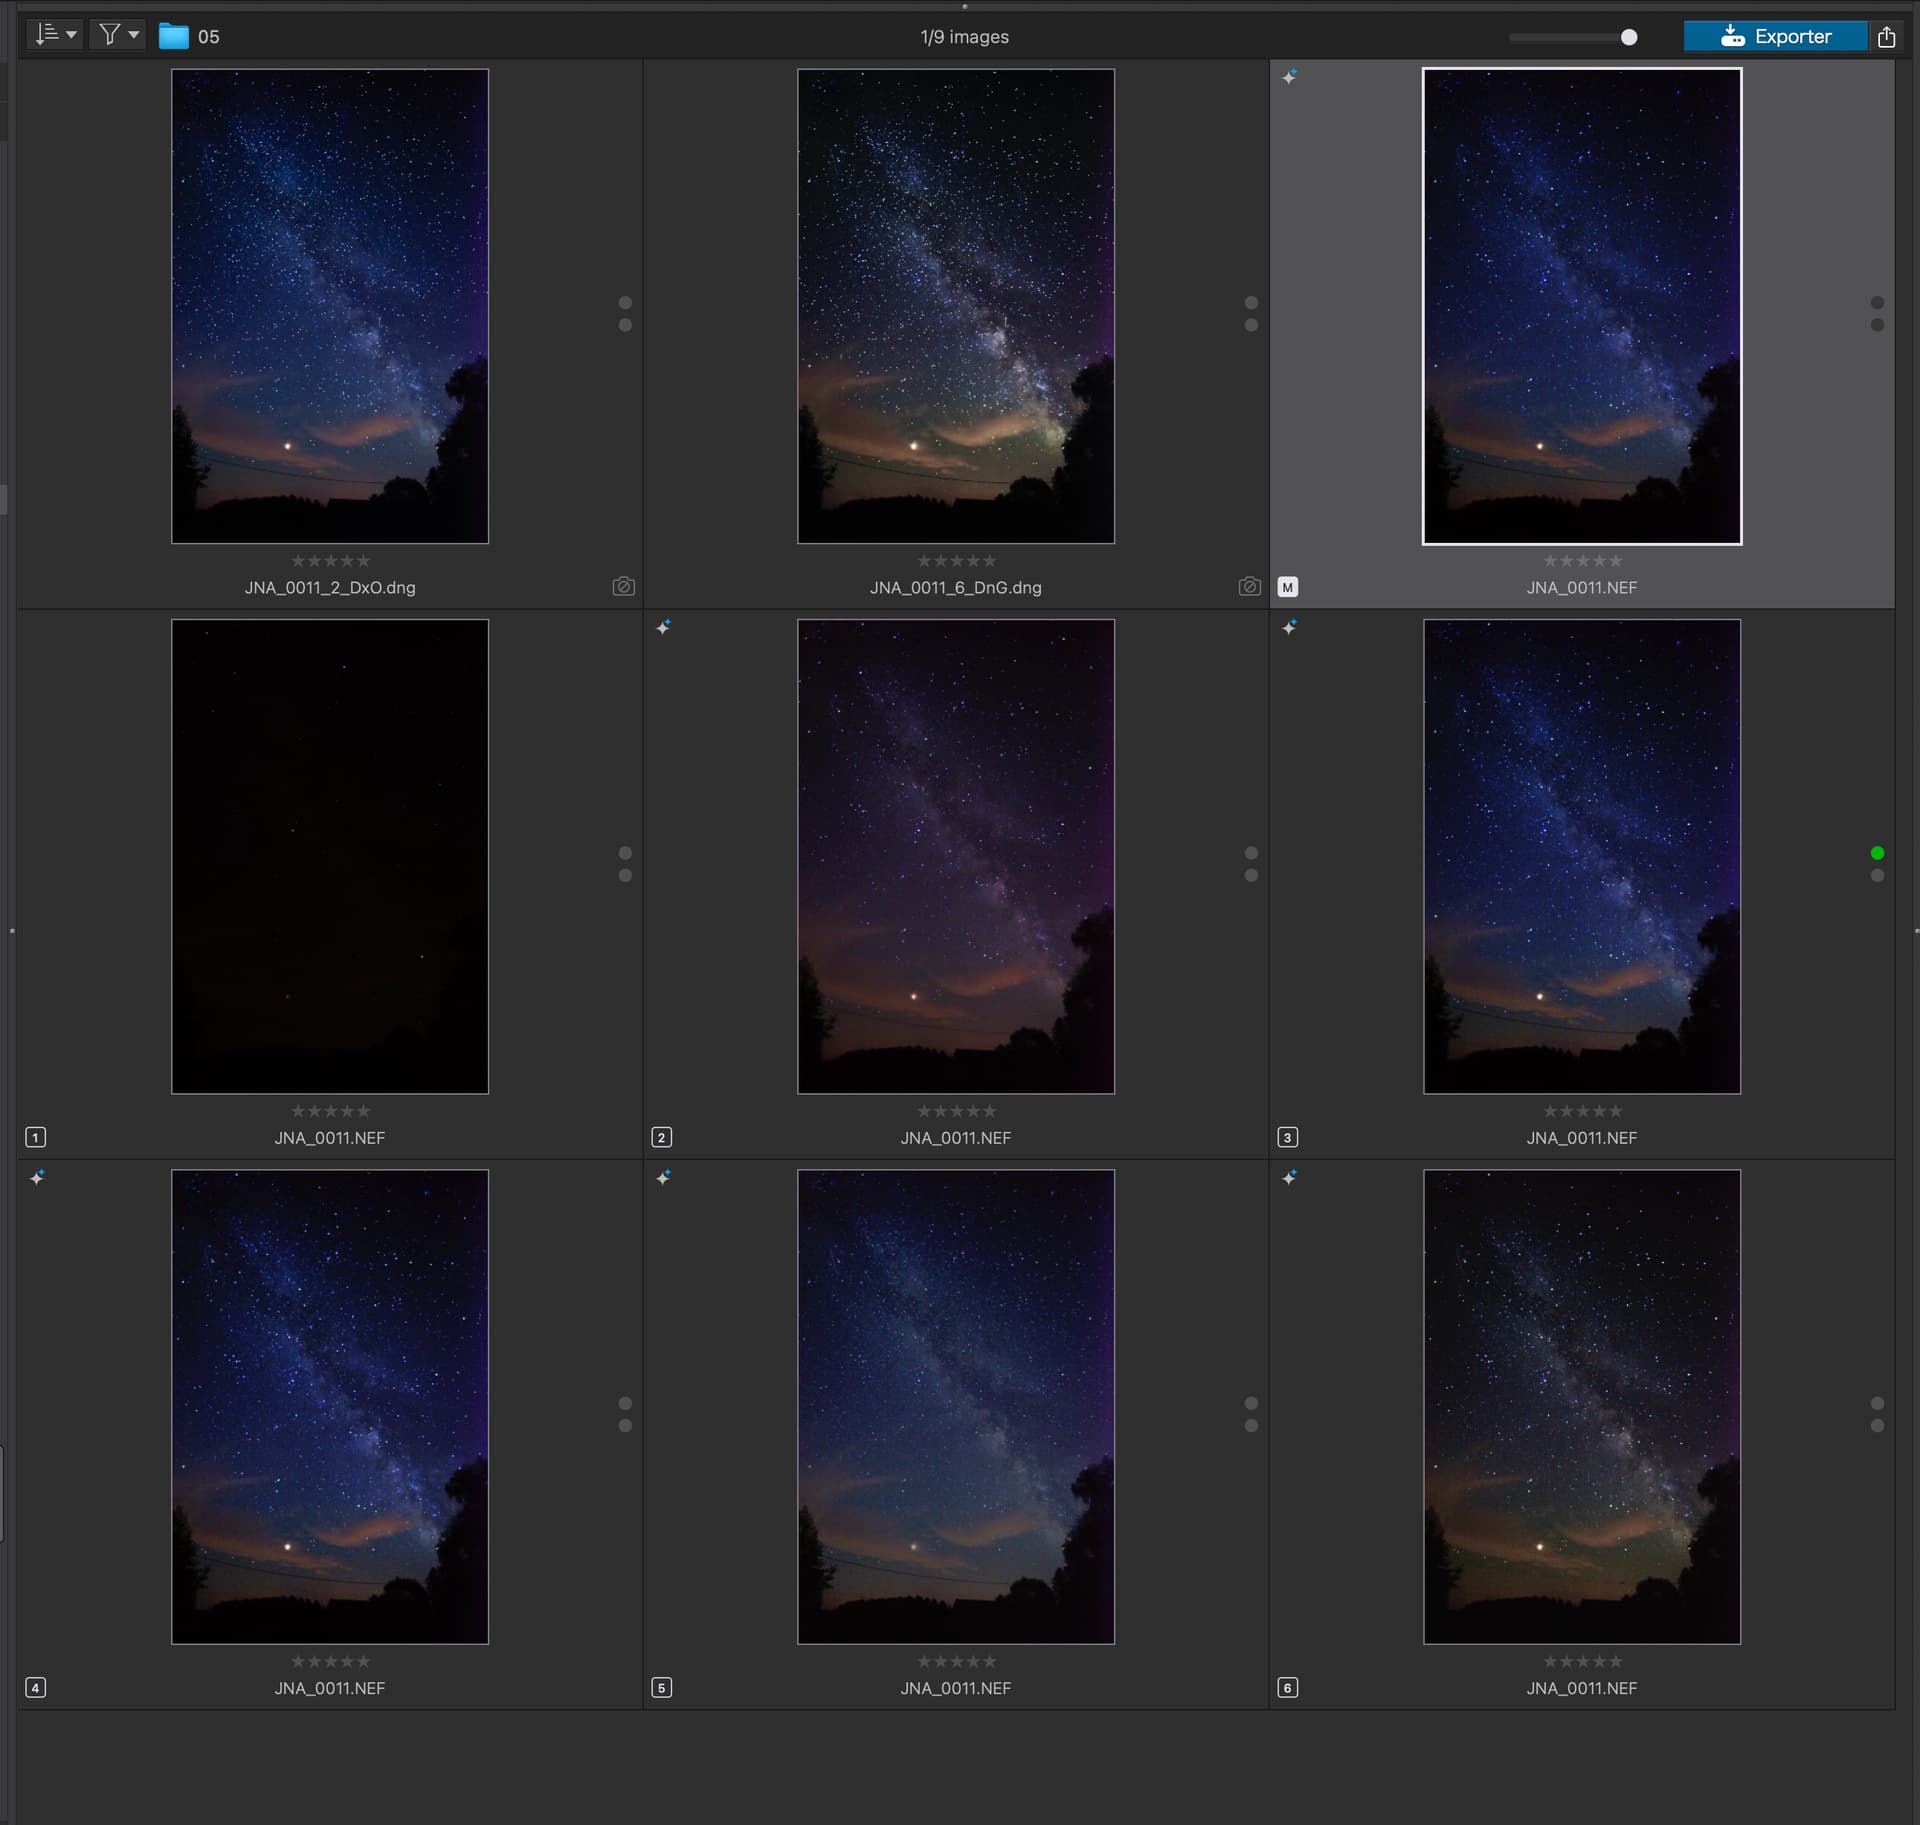Click the Exporter button
The image size is (1920, 1825).
tap(1775, 36)
